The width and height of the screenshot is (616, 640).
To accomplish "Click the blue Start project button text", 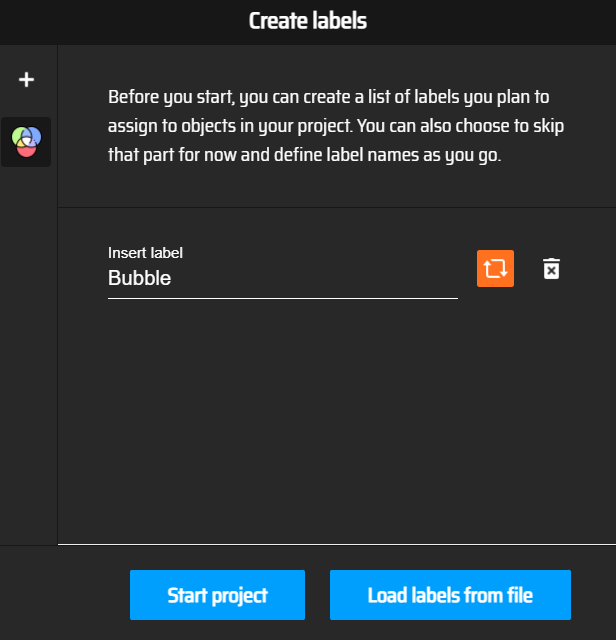I will [x=217, y=595].
